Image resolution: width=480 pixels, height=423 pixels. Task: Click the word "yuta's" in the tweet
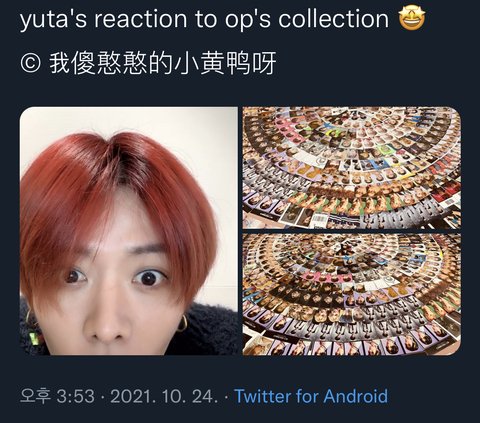[x=53, y=19]
